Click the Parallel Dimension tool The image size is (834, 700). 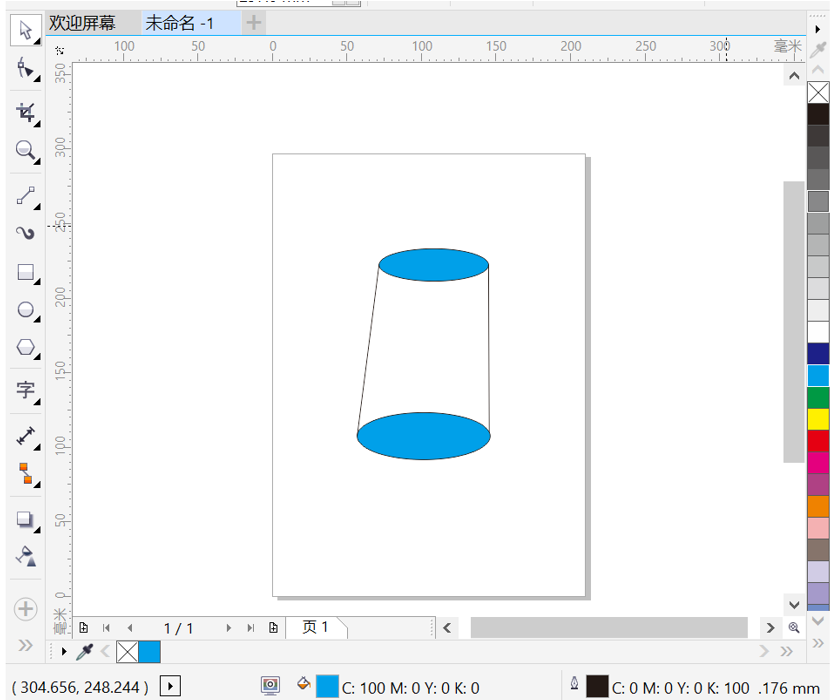pyautogui.click(x=25, y=436)
